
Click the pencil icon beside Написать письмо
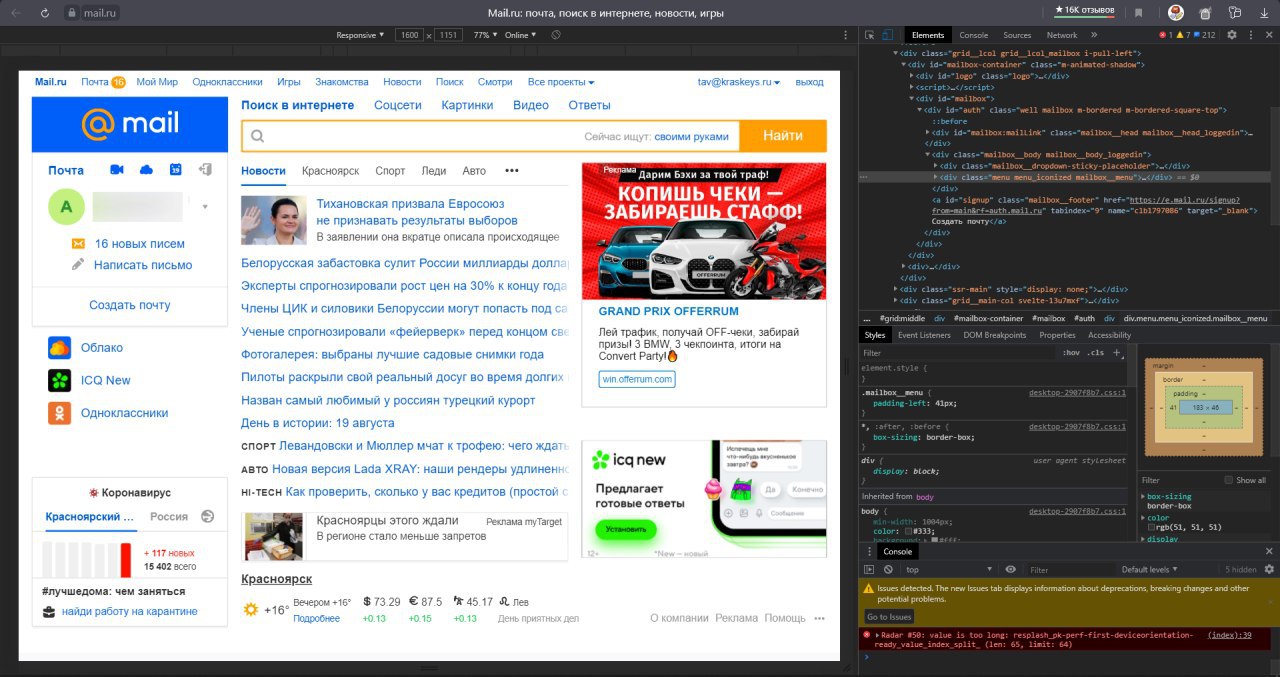coord(78,265)
